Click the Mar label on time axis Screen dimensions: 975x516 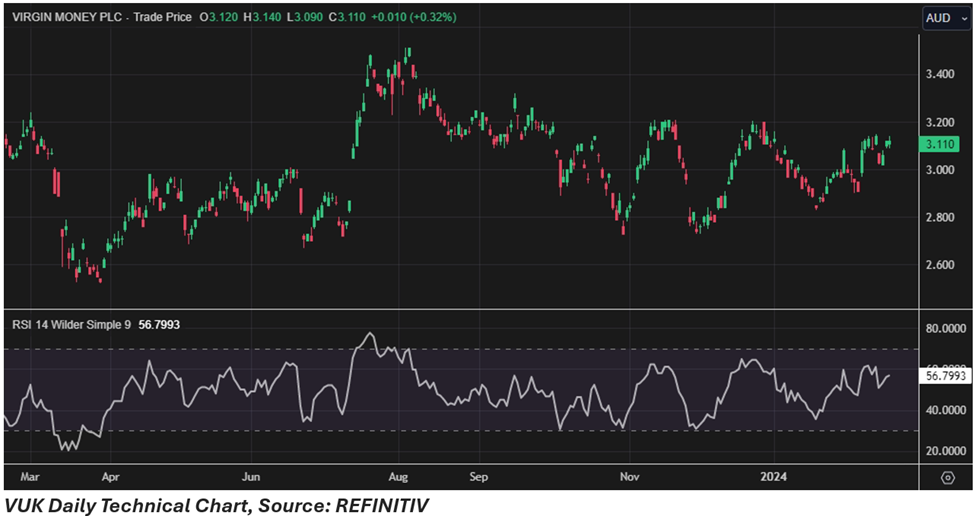coord(30,477)
